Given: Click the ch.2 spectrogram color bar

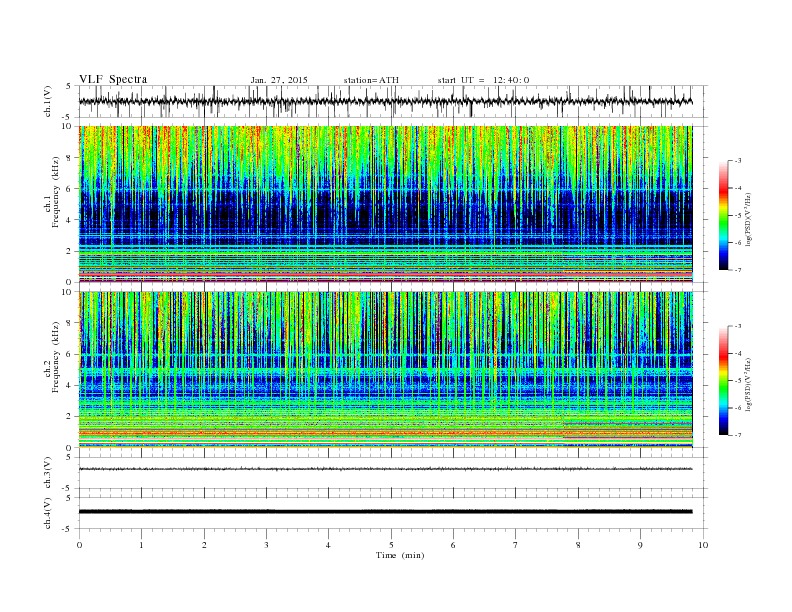Looking at the screenshot, I should pos(723,381).
